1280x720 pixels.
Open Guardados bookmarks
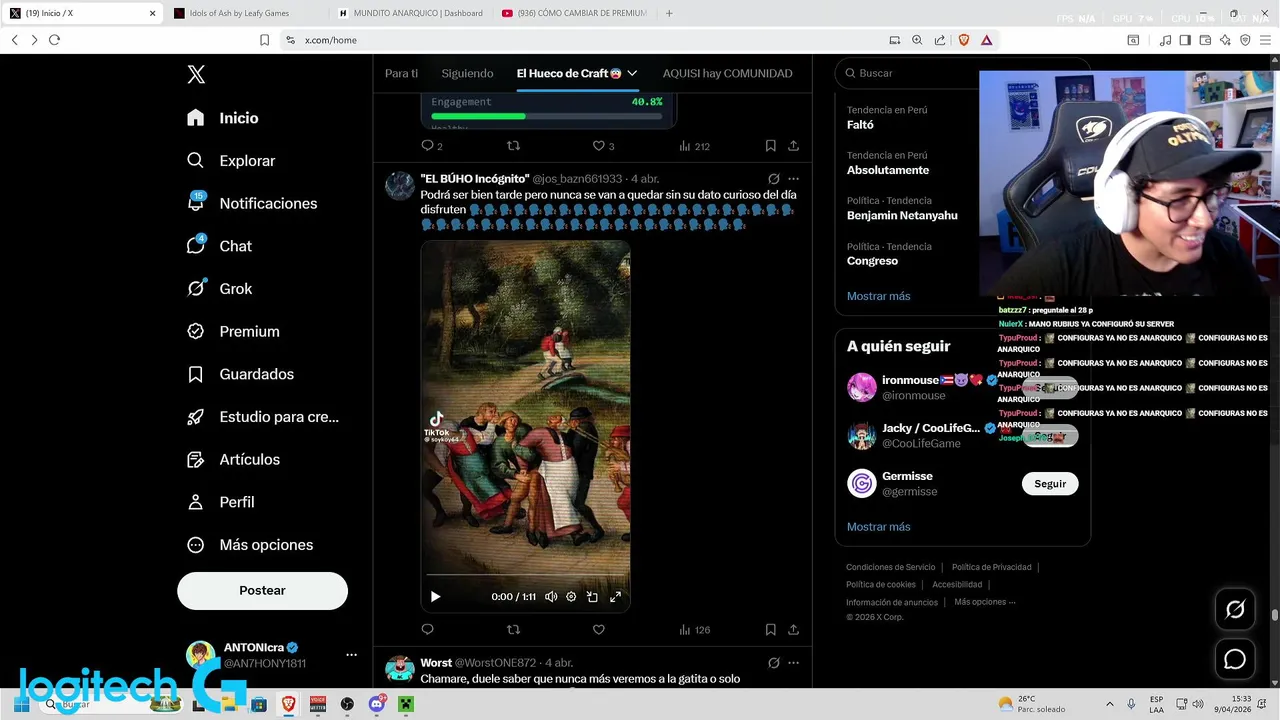click(x=240, y=374)
